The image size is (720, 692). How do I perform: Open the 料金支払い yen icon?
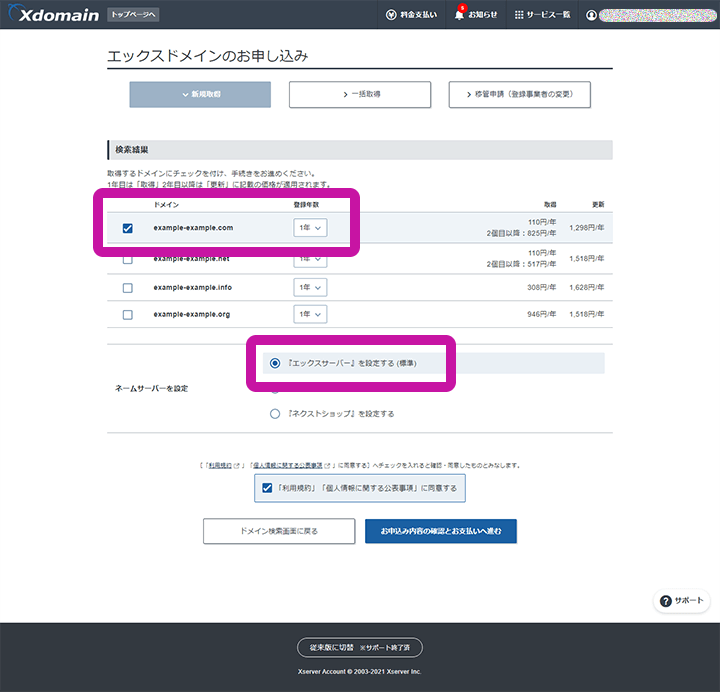pyautogui.click(x=391, y=15)
